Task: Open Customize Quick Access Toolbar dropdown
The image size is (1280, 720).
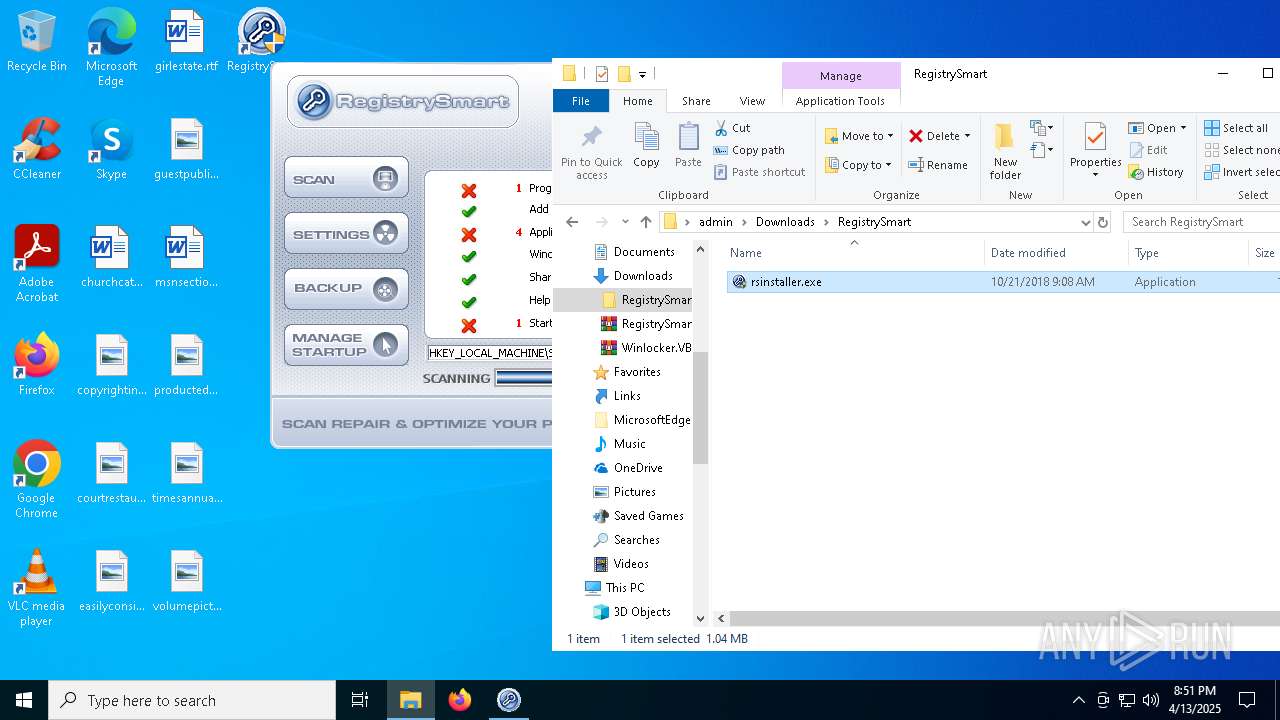Action: (642, 74)
